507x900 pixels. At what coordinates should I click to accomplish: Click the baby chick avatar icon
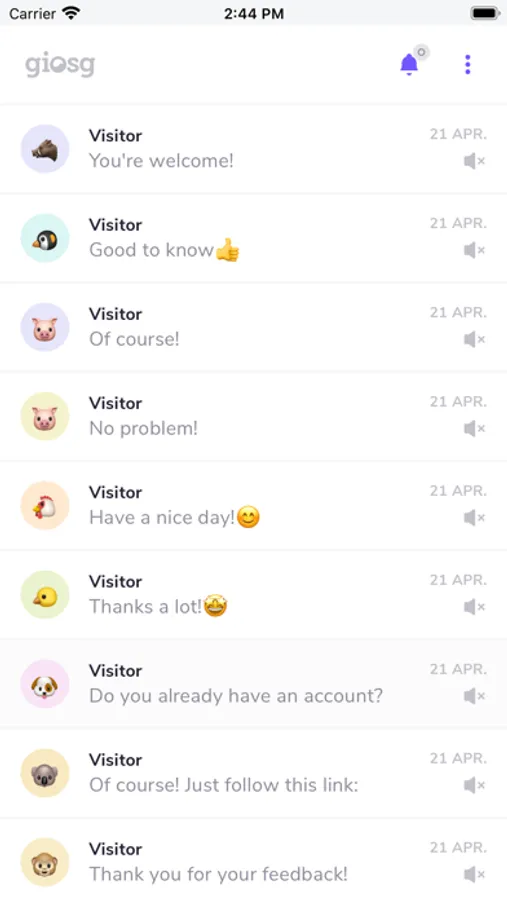tap(45, 595)
